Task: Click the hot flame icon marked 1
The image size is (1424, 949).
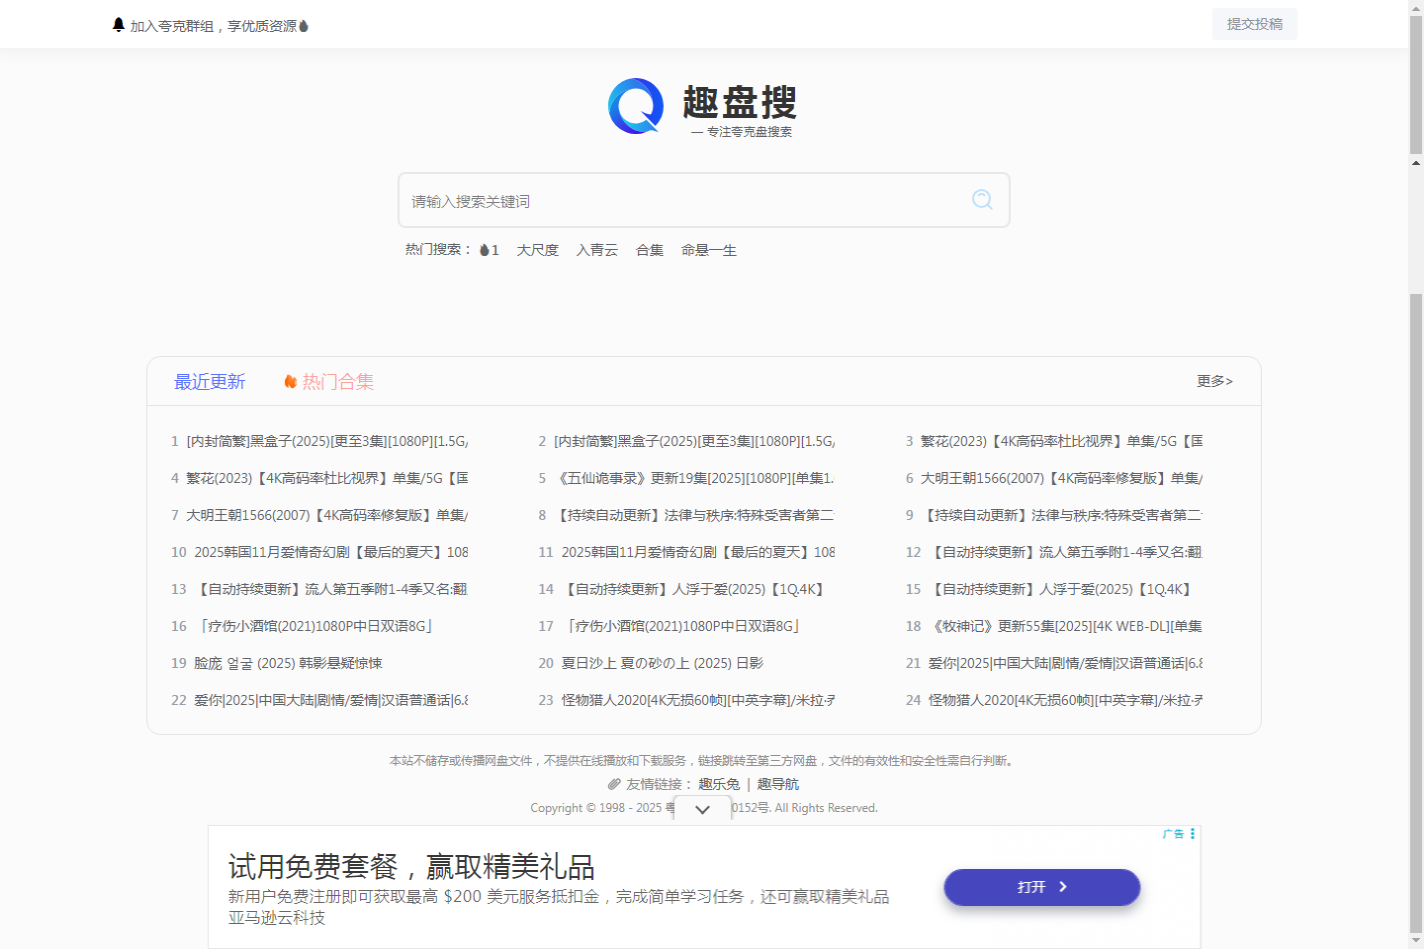Action: [x=487, y=250]
